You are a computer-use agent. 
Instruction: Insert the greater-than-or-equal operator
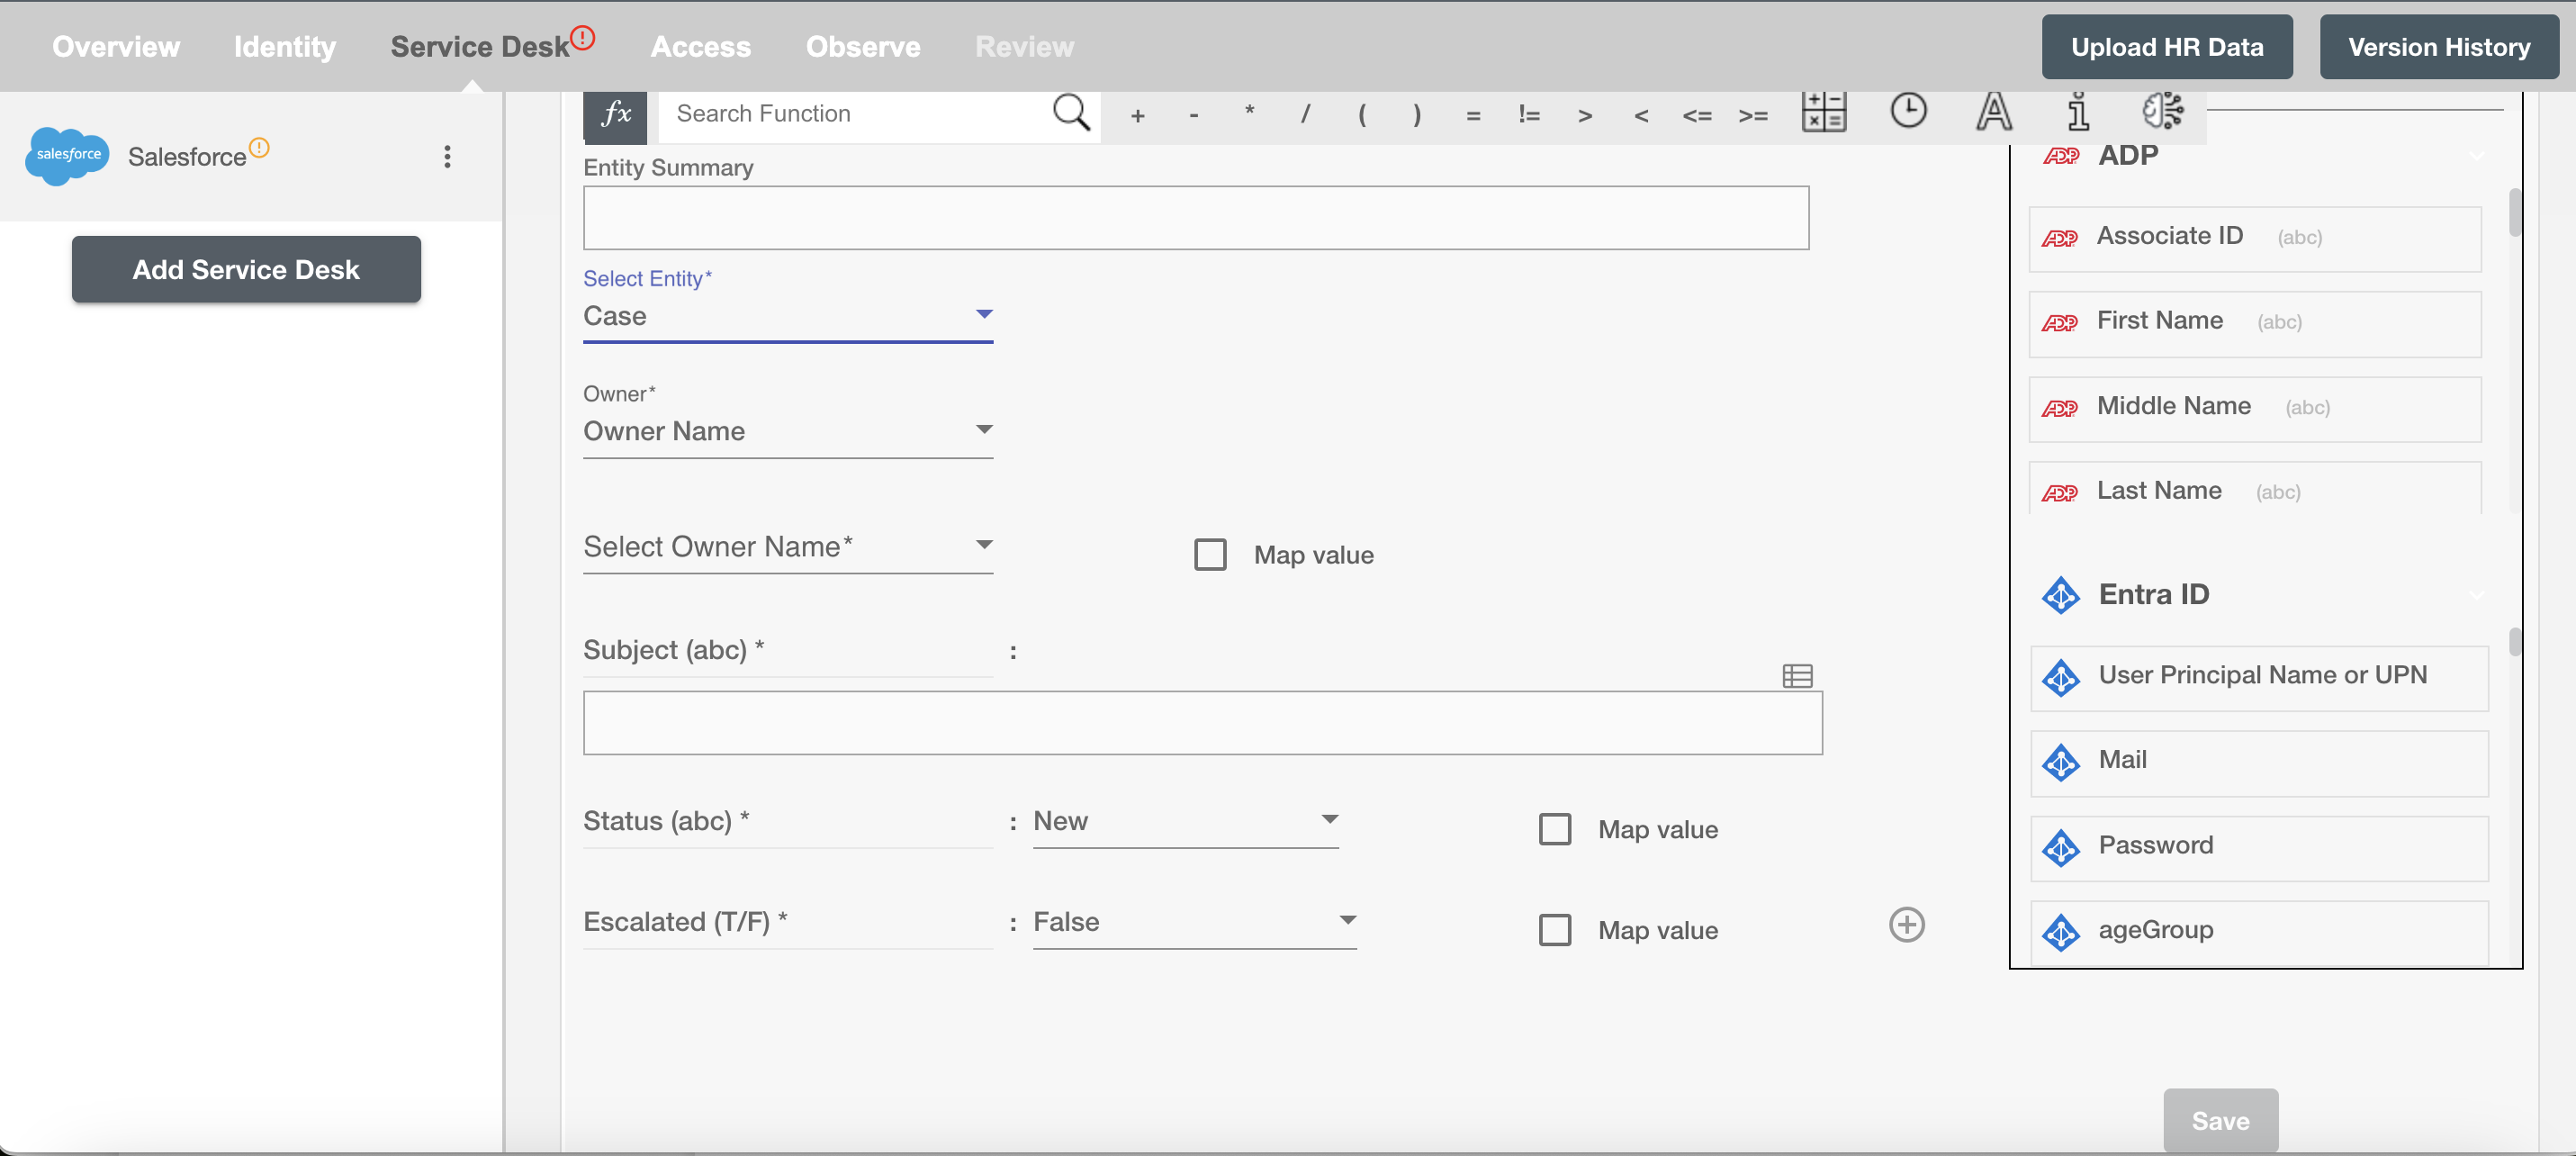[x=1753, y=116]
